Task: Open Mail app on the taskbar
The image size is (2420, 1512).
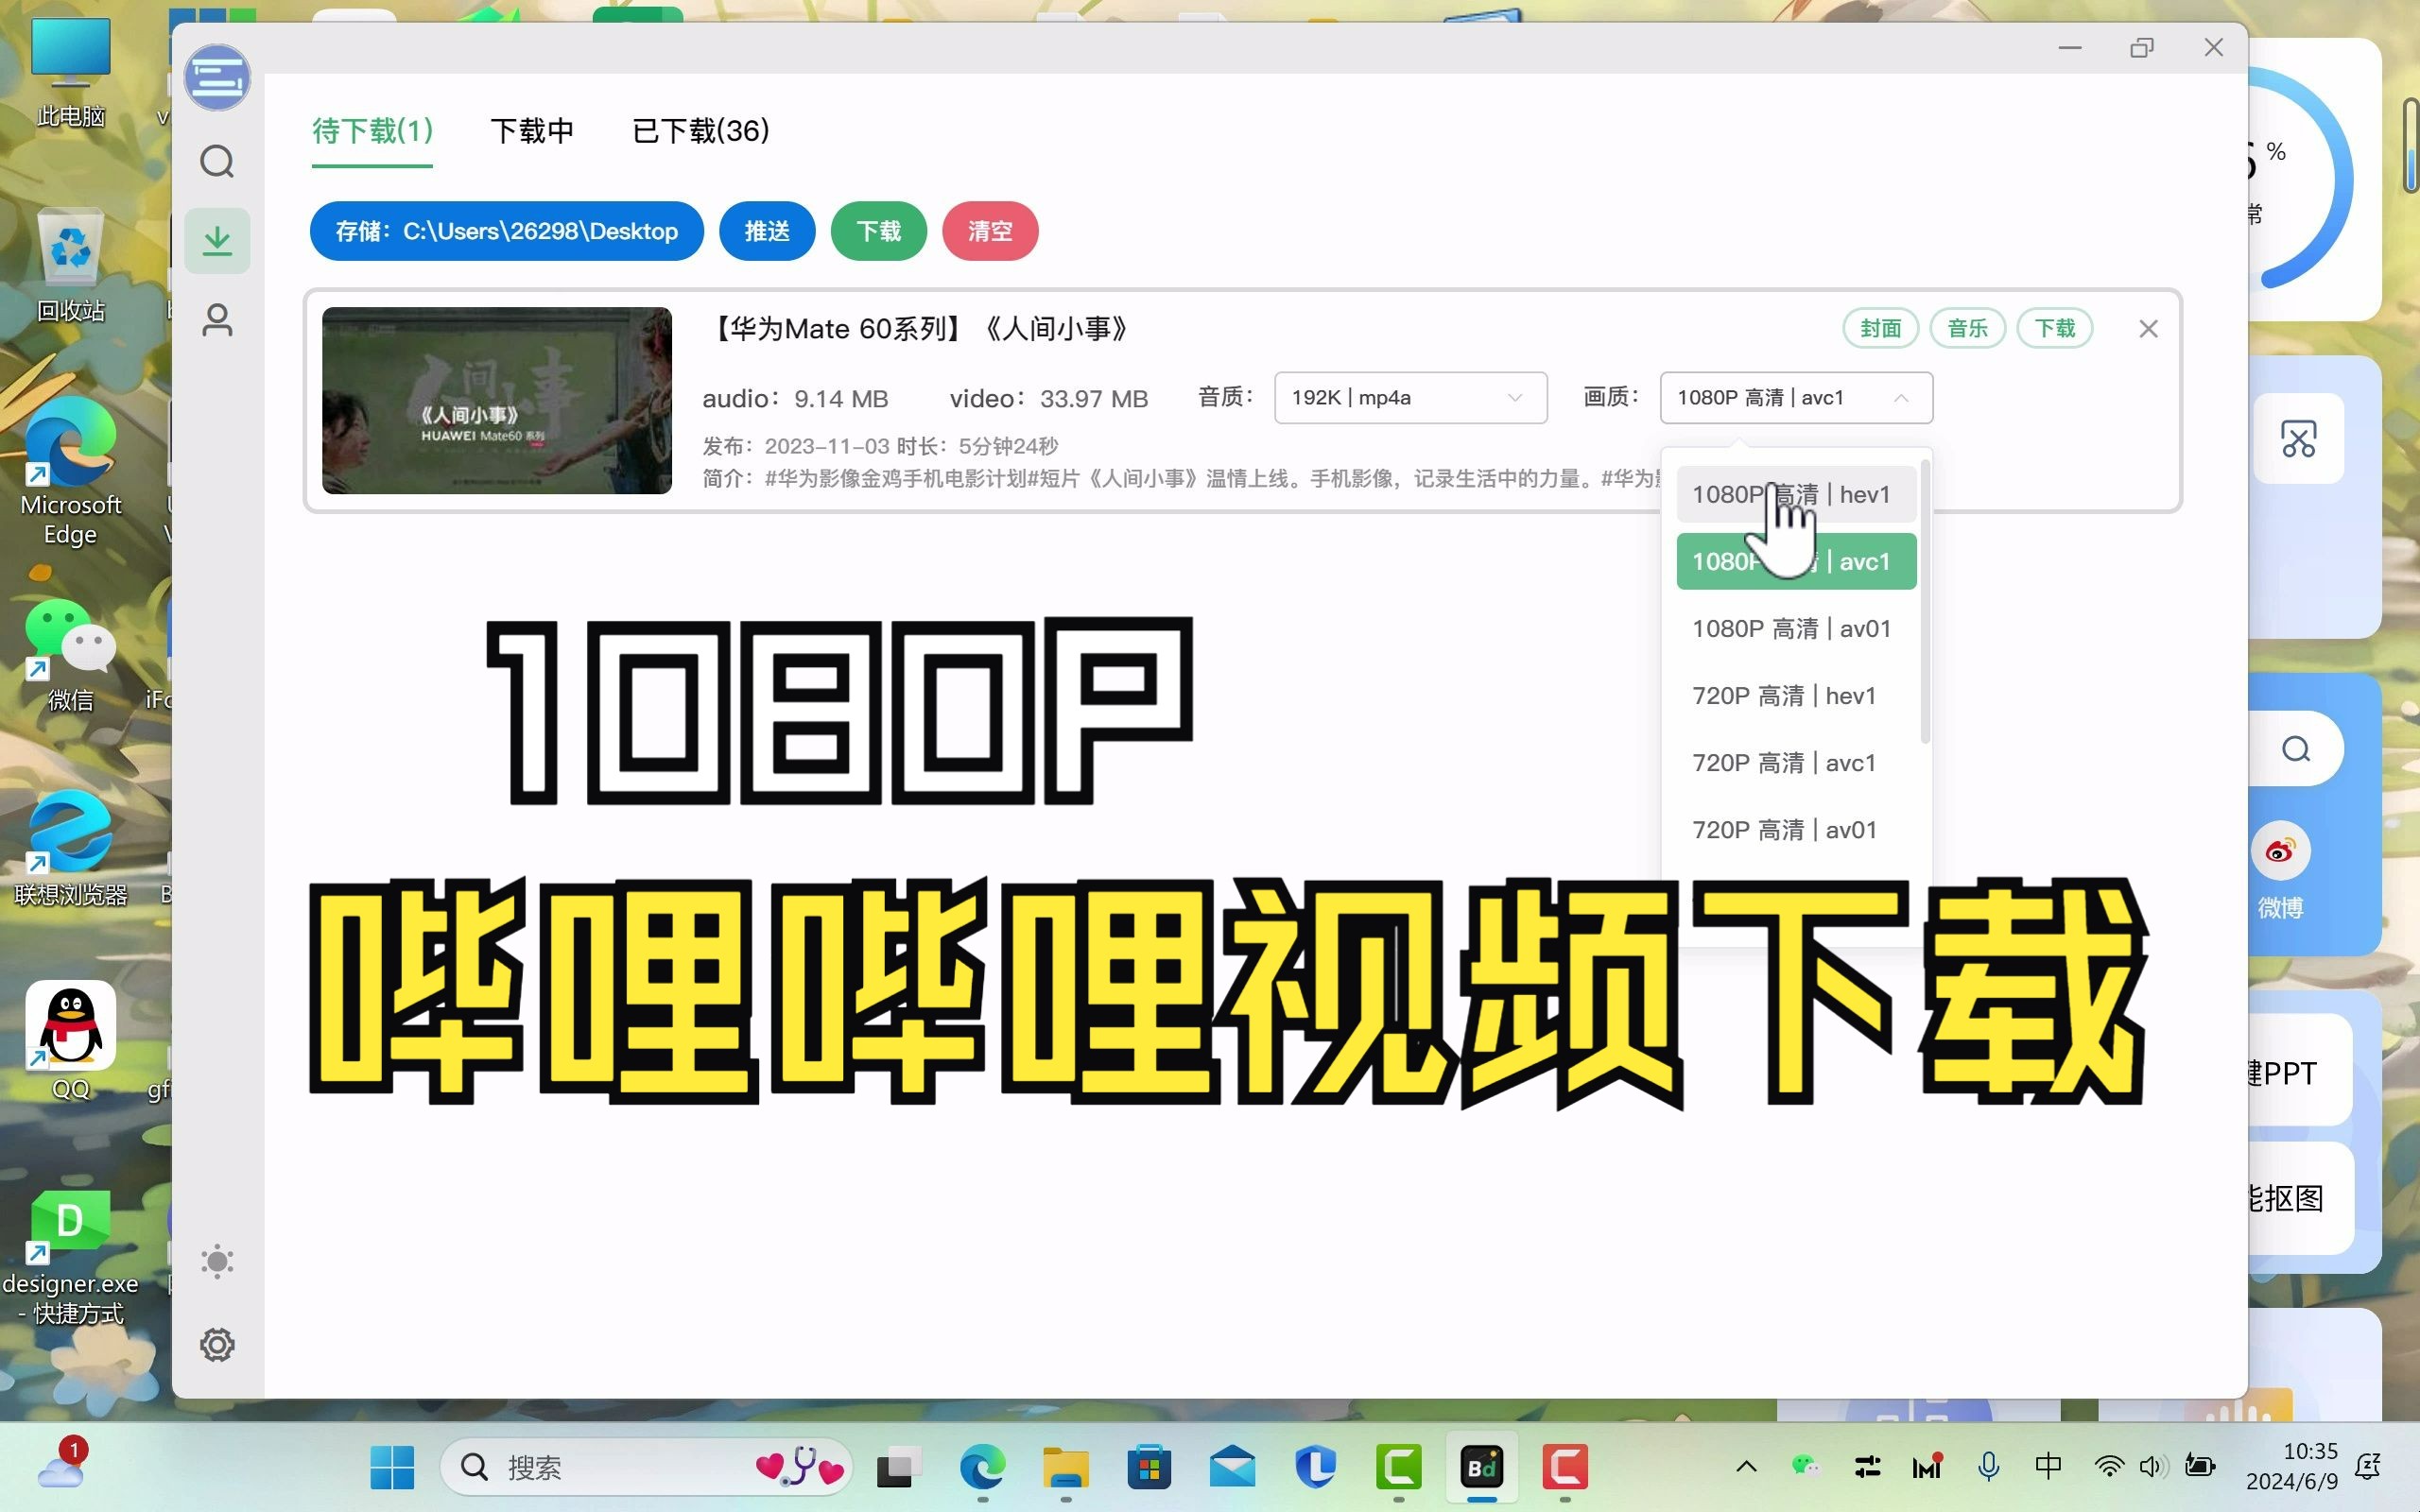Action: (1232, 1467)
